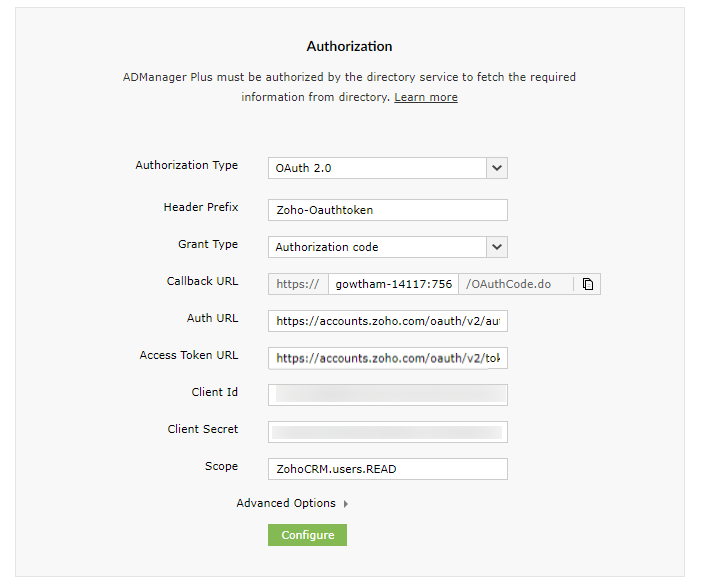Expand the Advanced Options section

293,503
